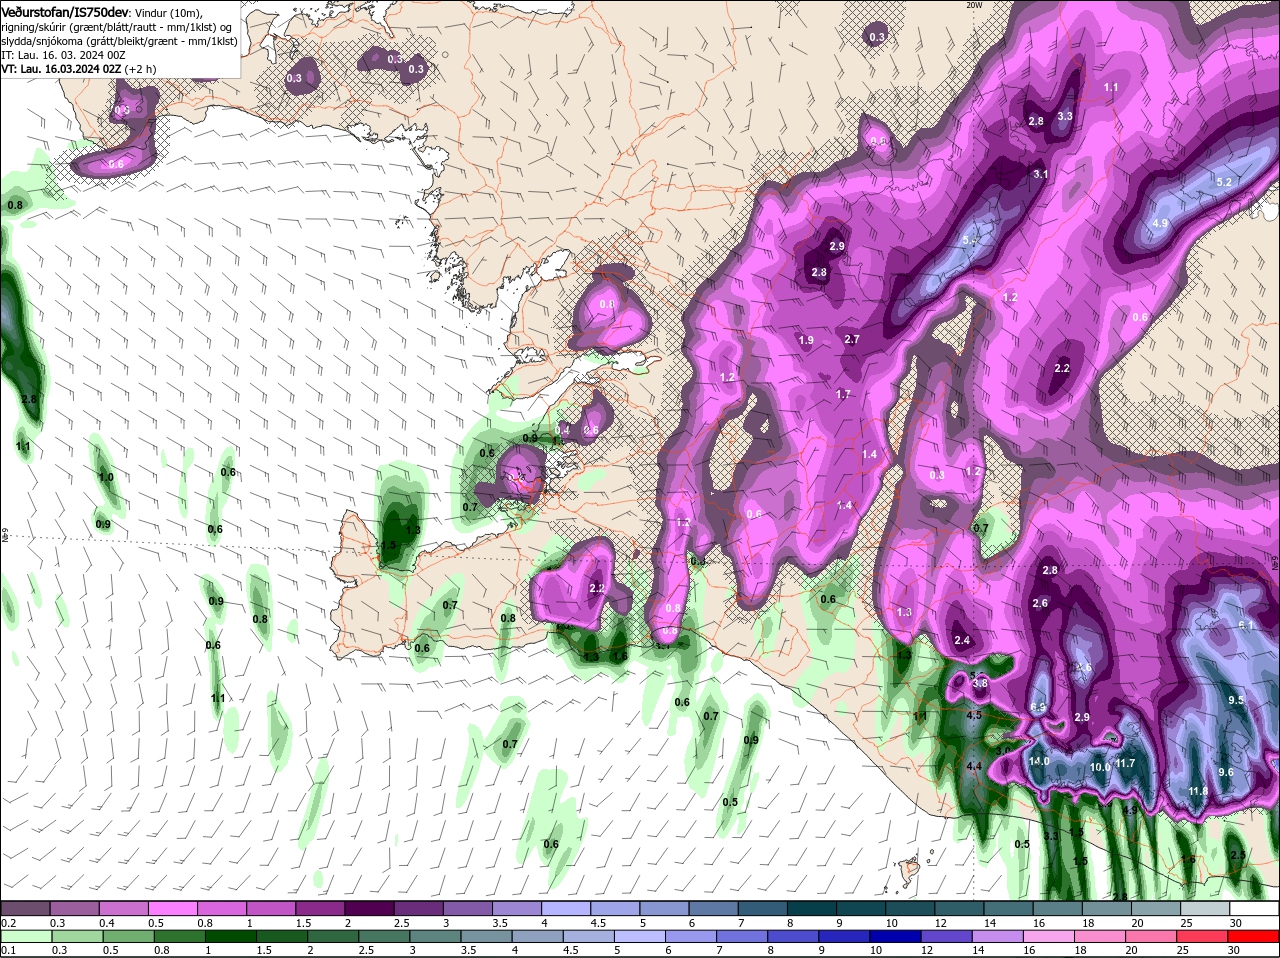Click the 10.0 precipitation value on the map
The width and height of the screenshot is (1280, 958).
1100,767
